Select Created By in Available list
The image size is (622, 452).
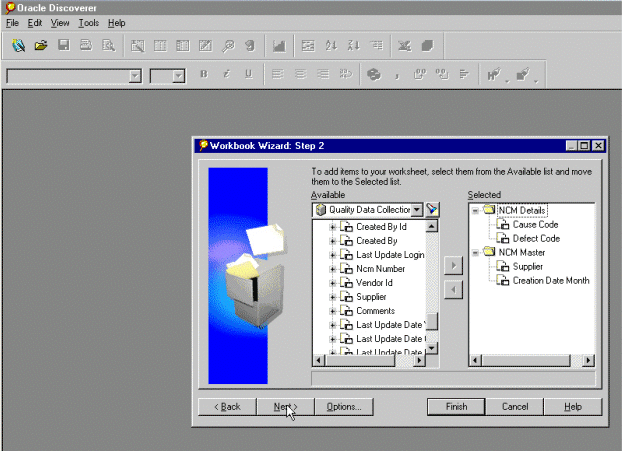(x=376, y=241)
